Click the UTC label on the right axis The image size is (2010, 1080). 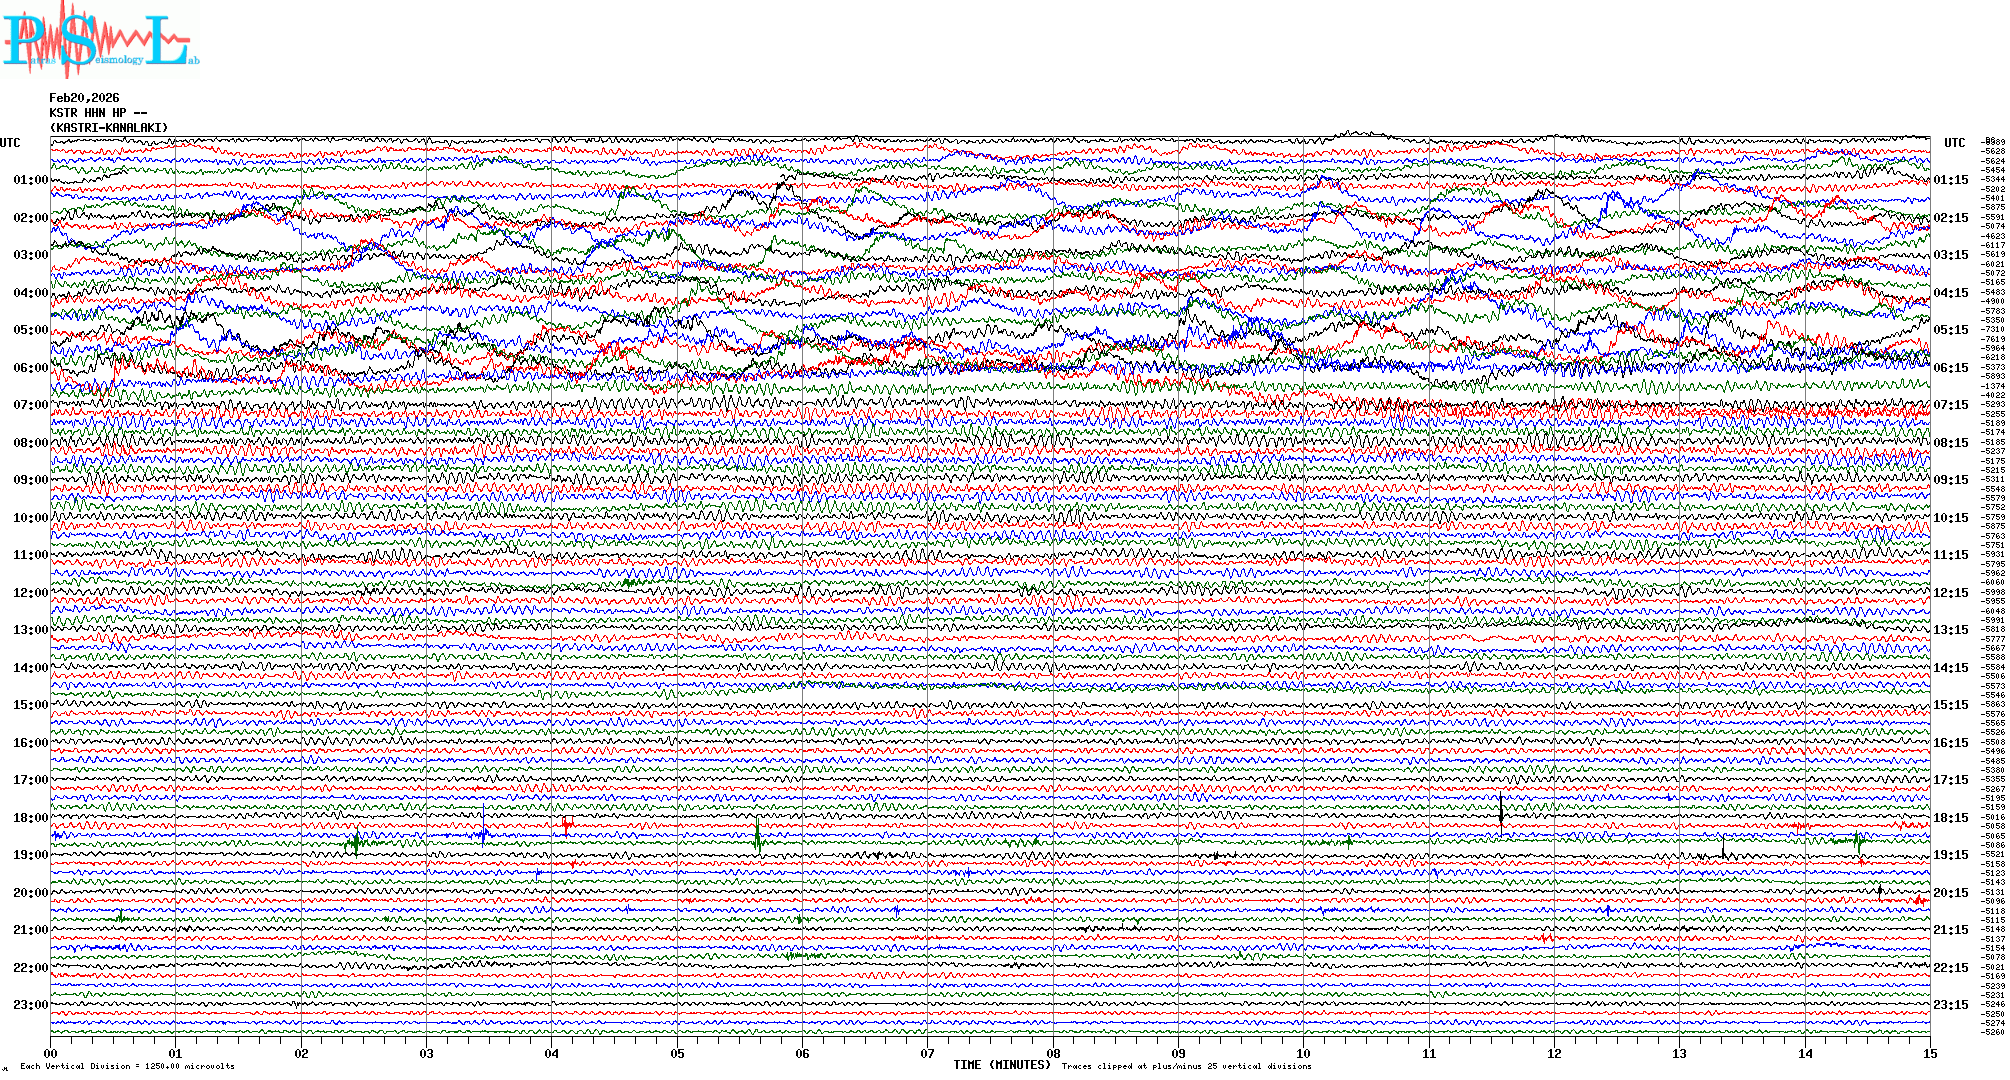coord(1954,143)
